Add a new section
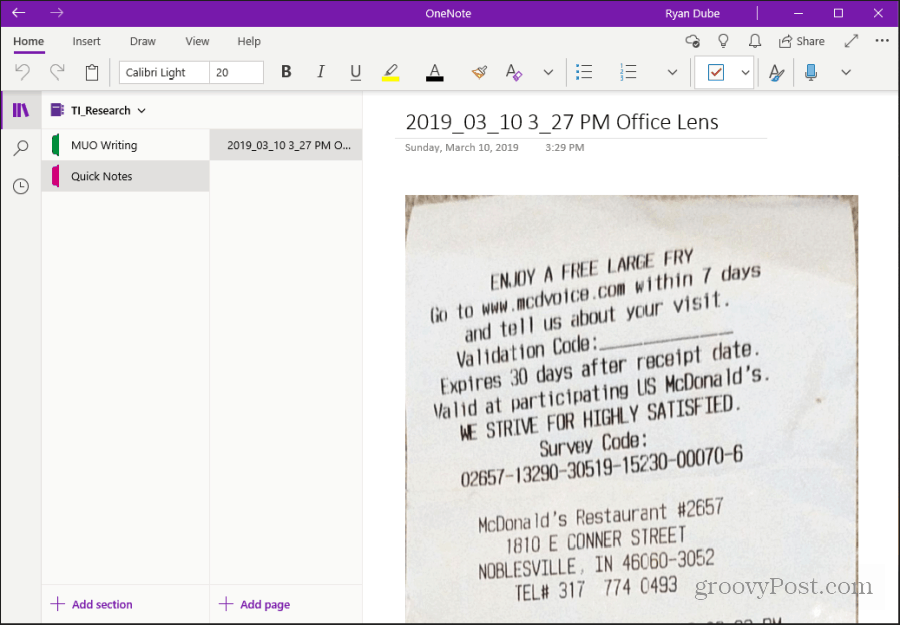This screenshot has height=625, width=900. (x=92, y=604)
